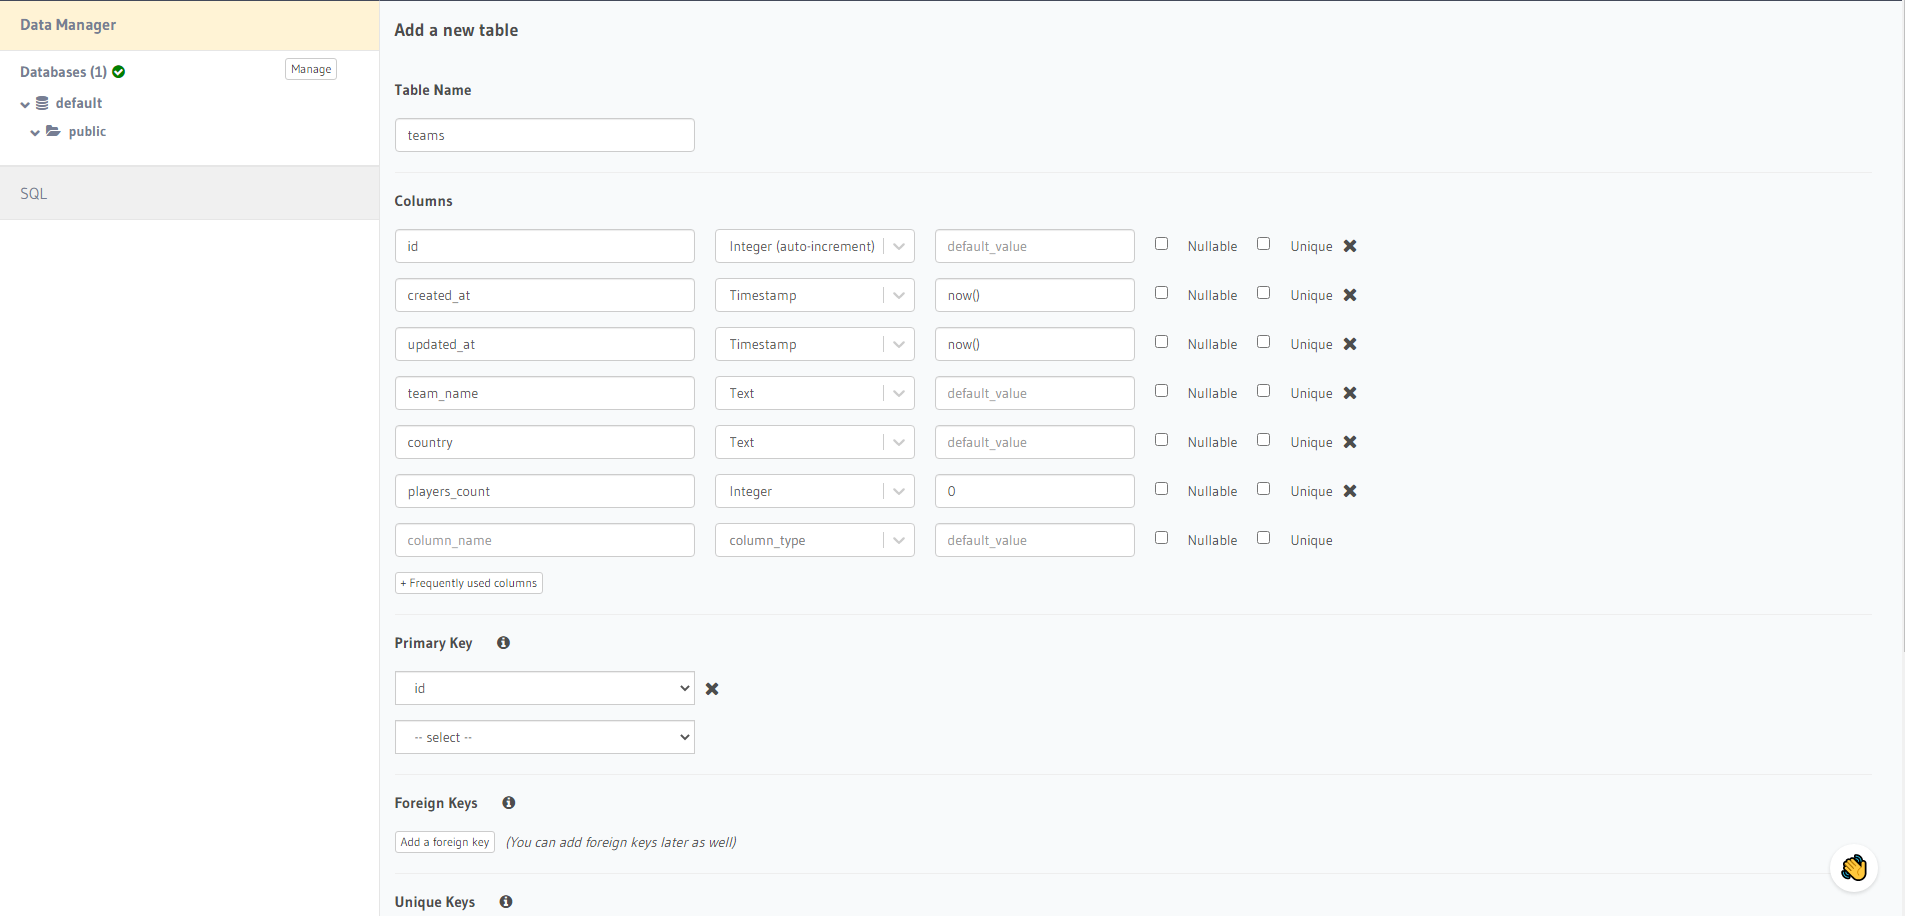
Task: Focus the created_at column name field
Action: click(545, 295)
